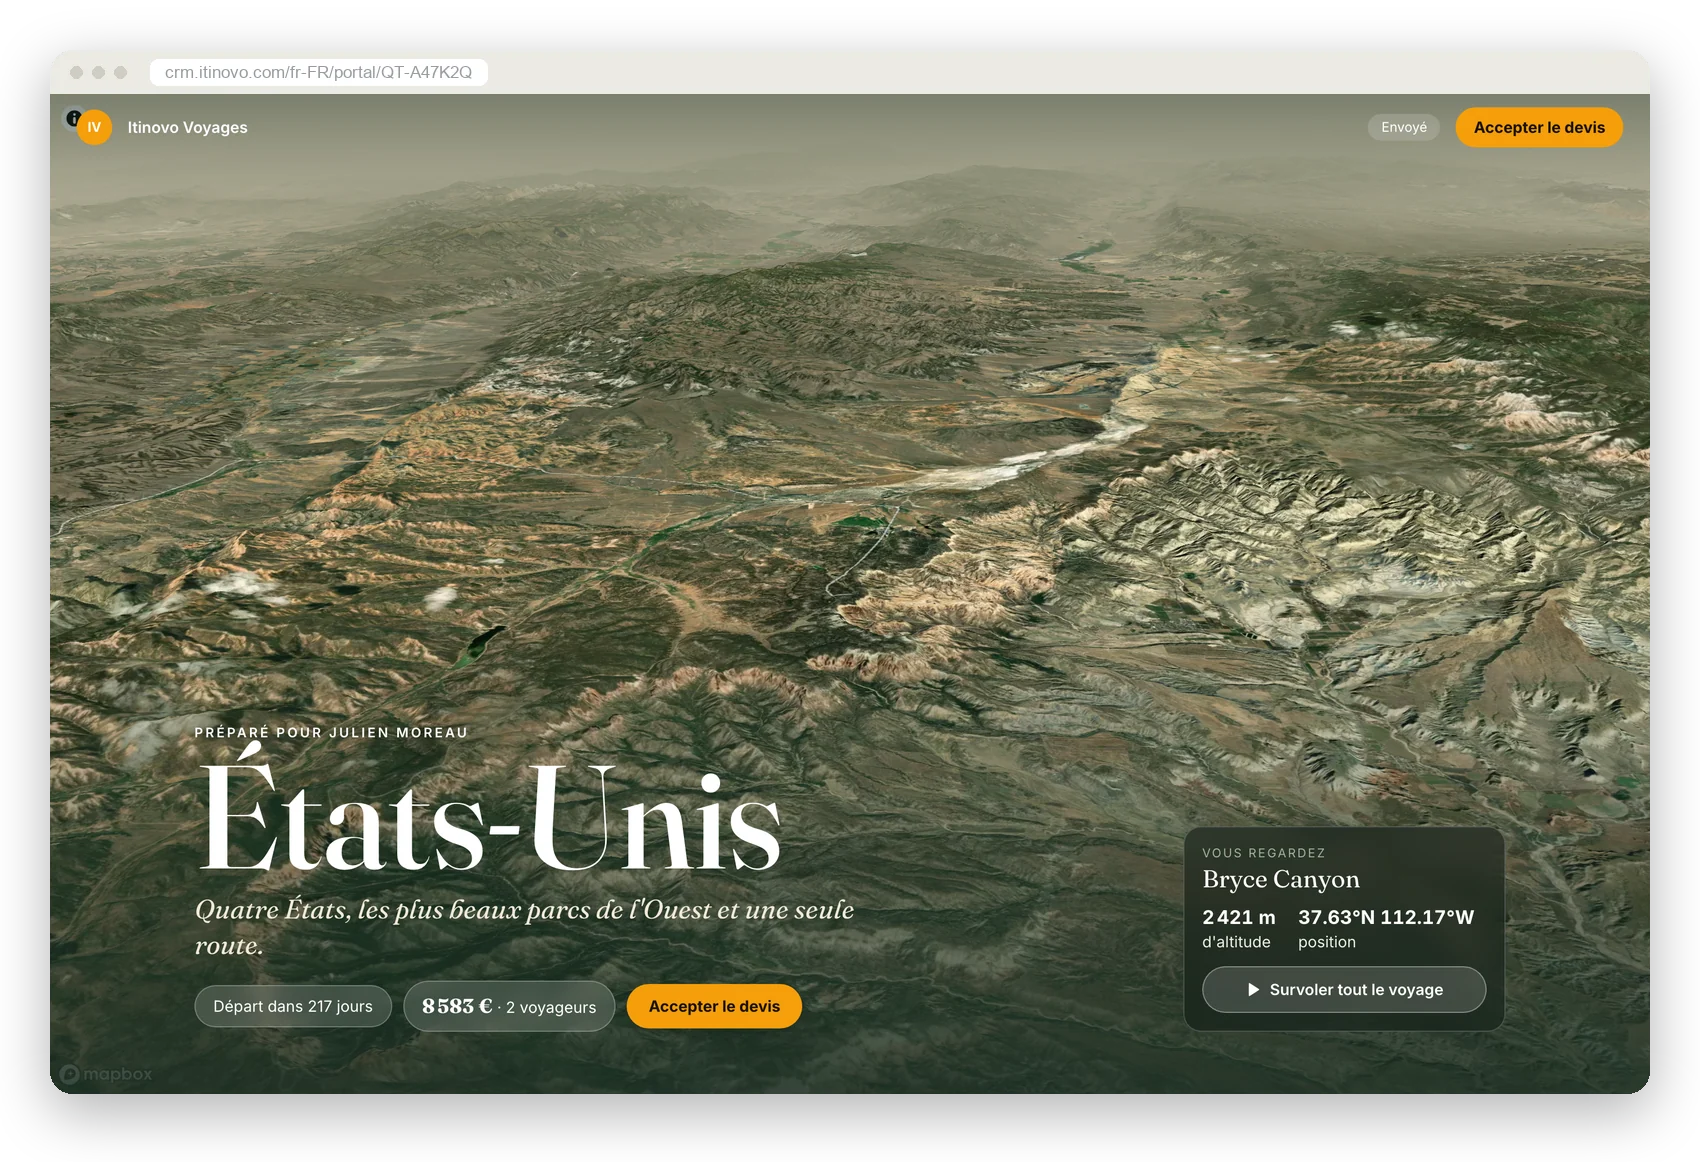Click the 37.63°N 112.17°W position coordinates
The height and width of the screenshot is (1162, 1700).
click(x=1386, y=917)
